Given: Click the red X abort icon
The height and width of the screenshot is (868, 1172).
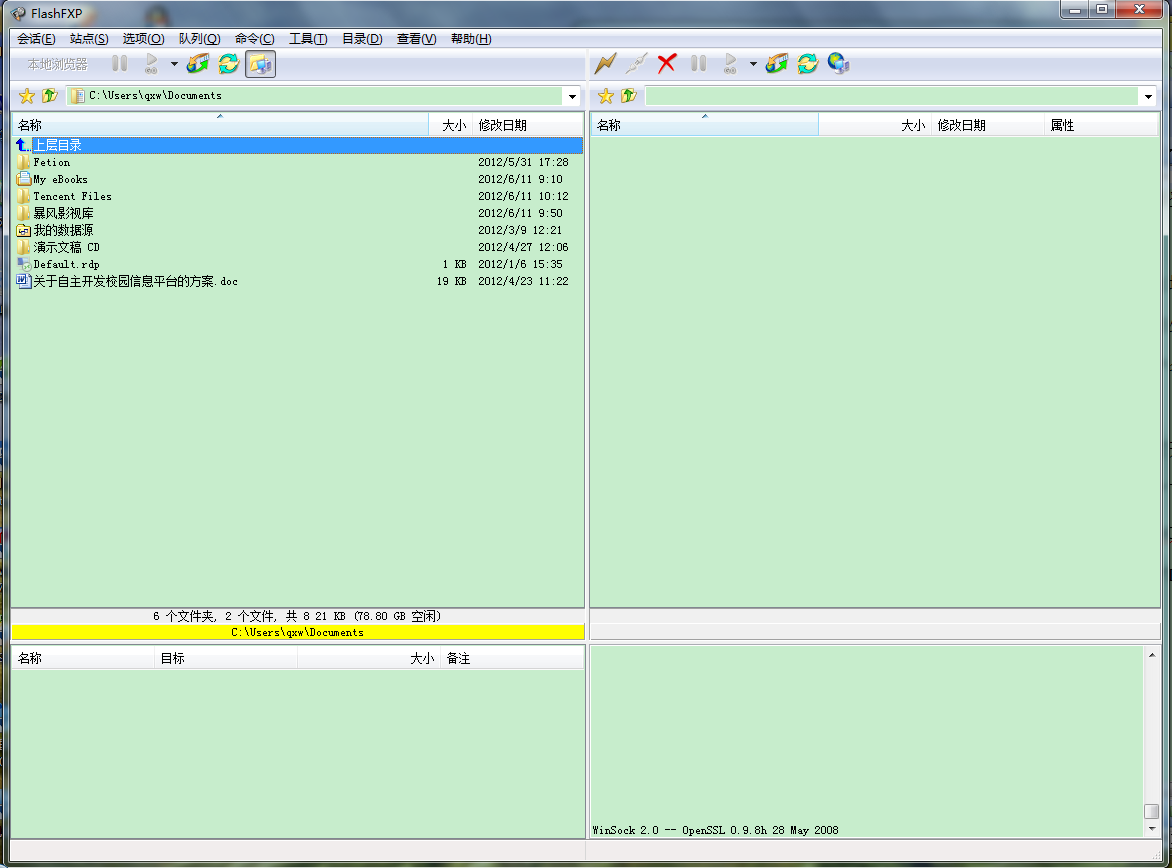Looking at the screenshot, I should (667, 64).
